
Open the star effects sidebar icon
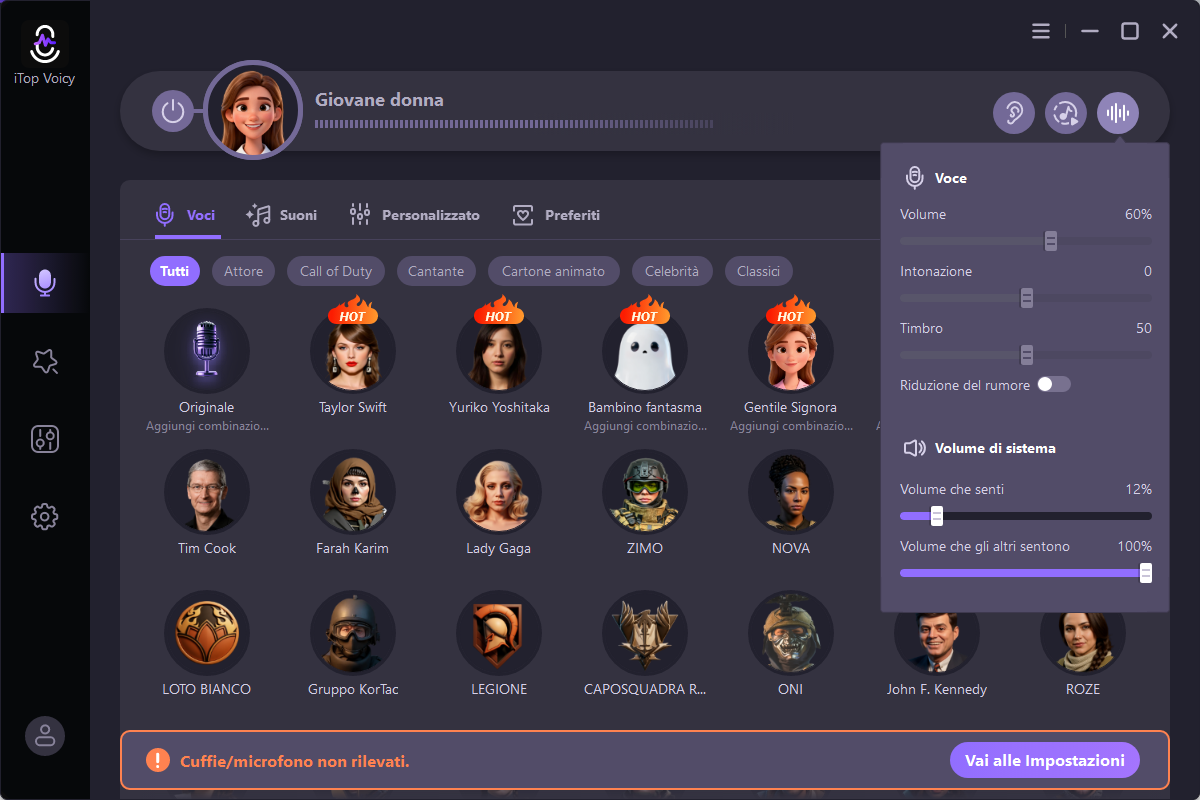click(x=45, y=362)
